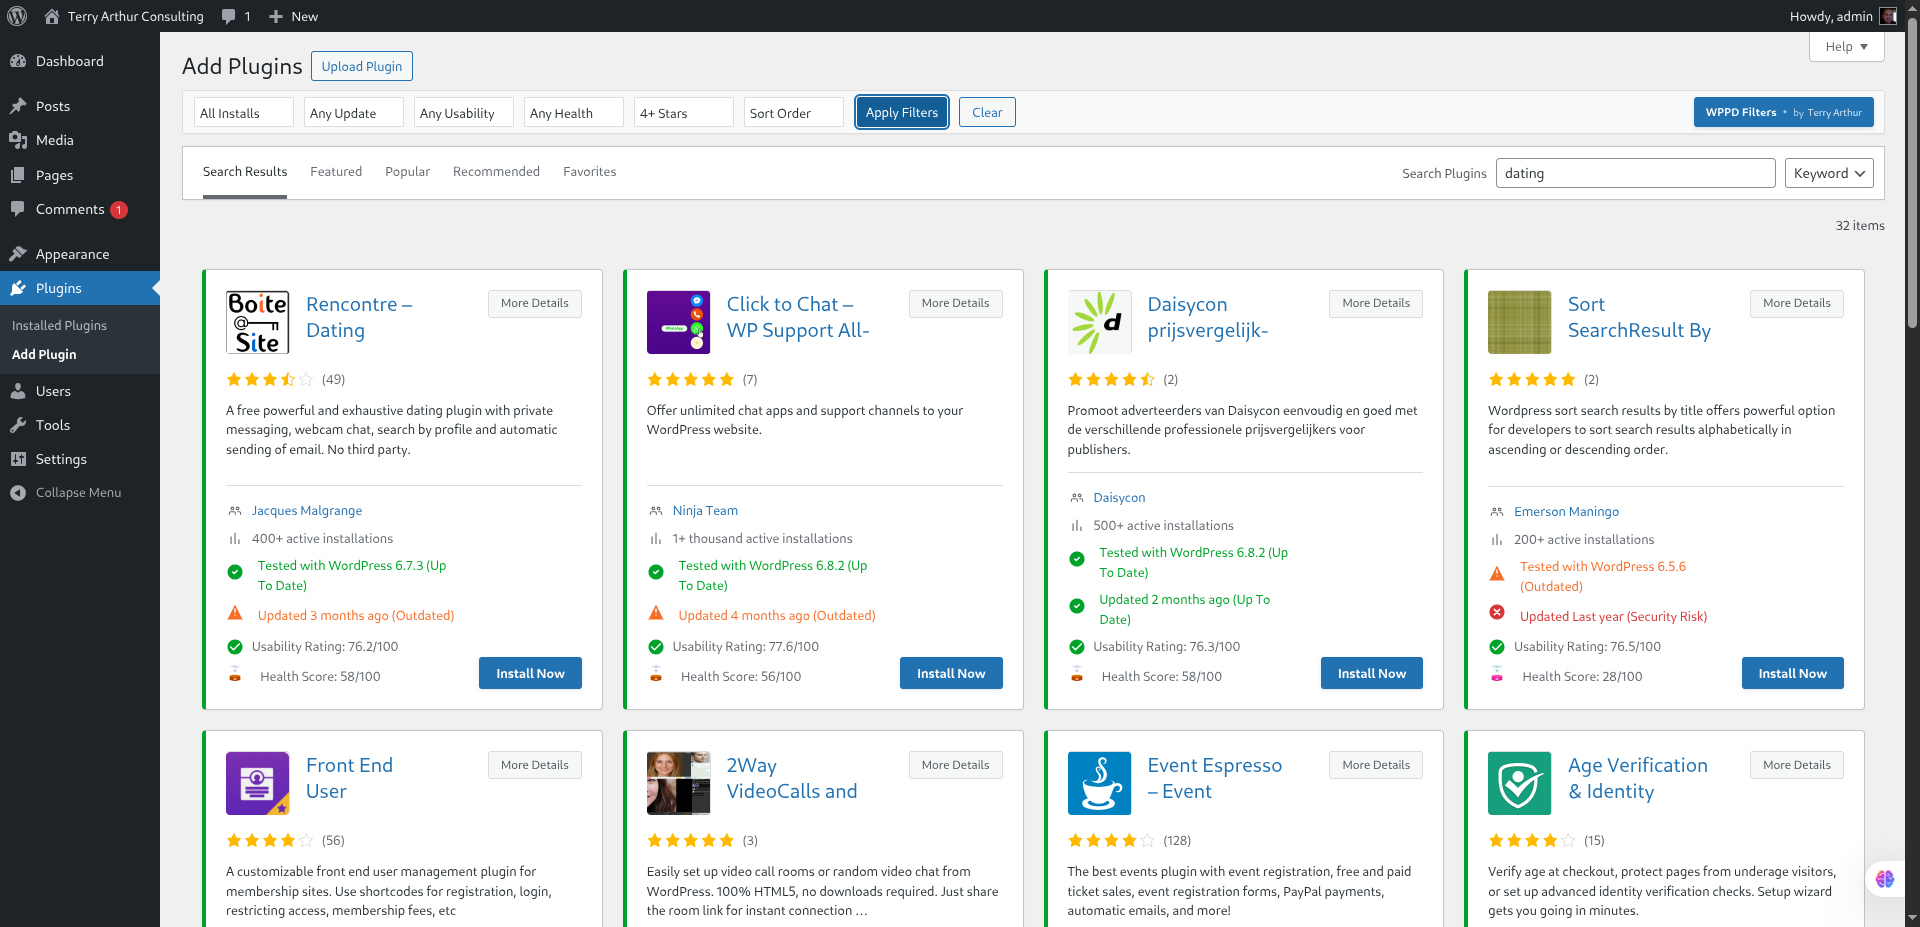
Task: Click the floating brain assistant icon
Action: click(x=1885, y=879)
